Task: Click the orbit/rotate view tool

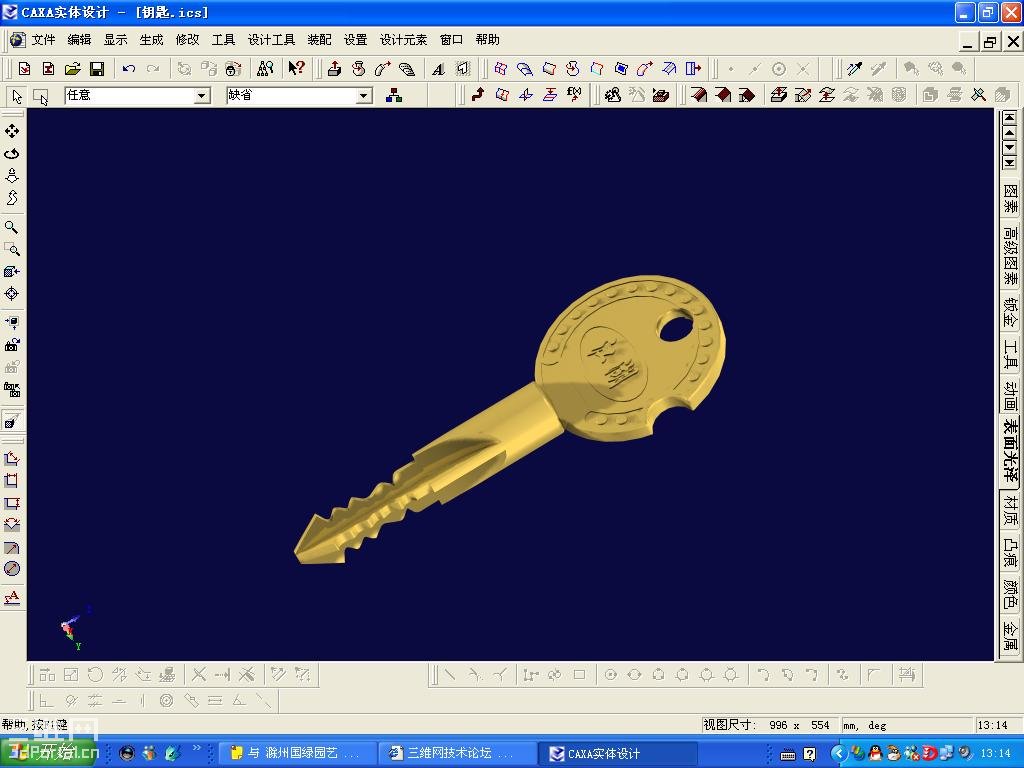Action: pyautogui.click(x=12, y=153)
